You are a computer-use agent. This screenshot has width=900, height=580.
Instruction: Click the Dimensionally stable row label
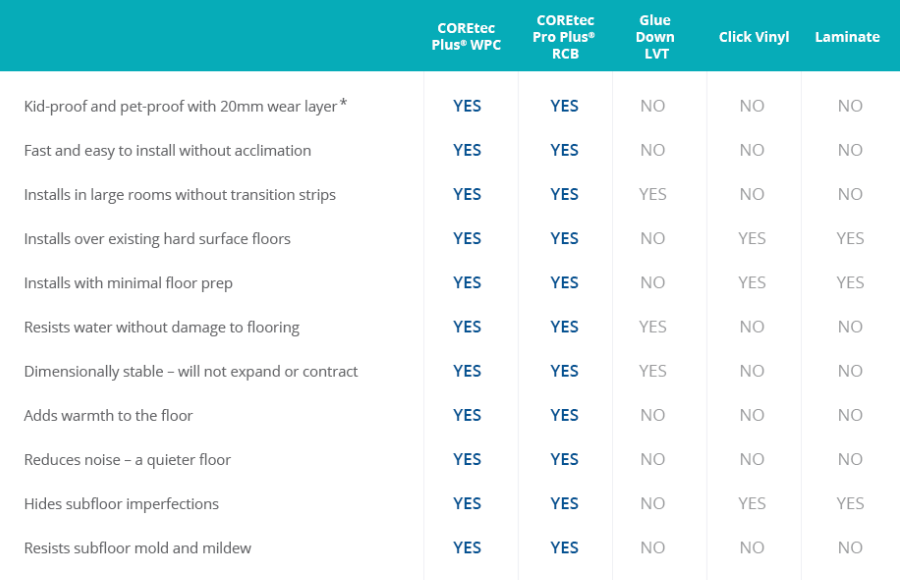(191, 372)
